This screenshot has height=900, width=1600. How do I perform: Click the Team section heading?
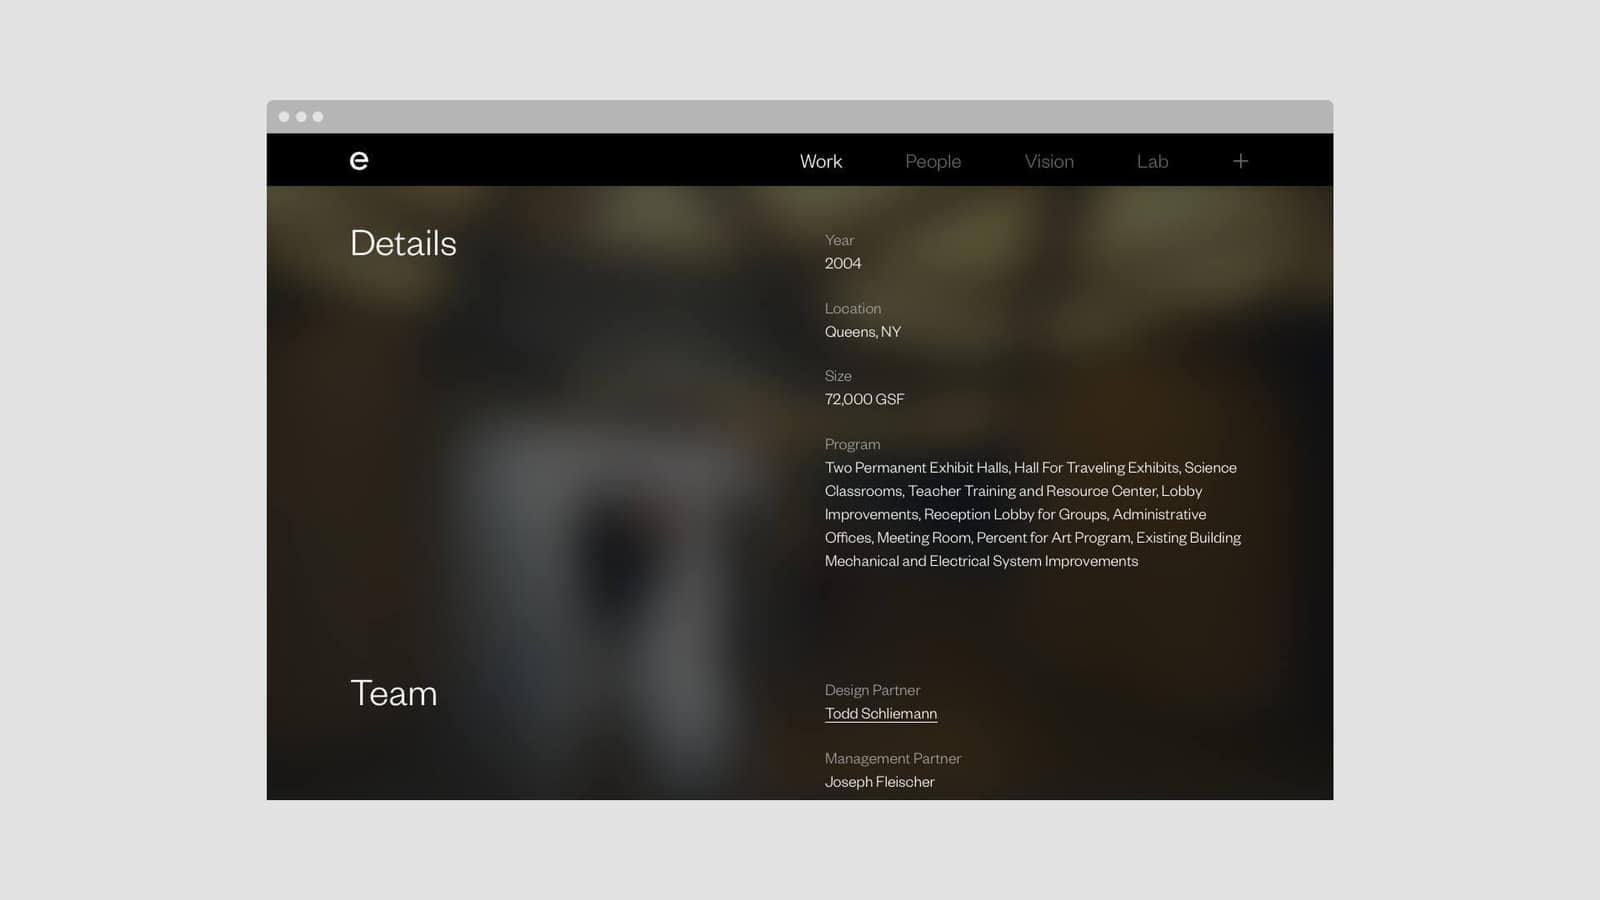point(393,692)
